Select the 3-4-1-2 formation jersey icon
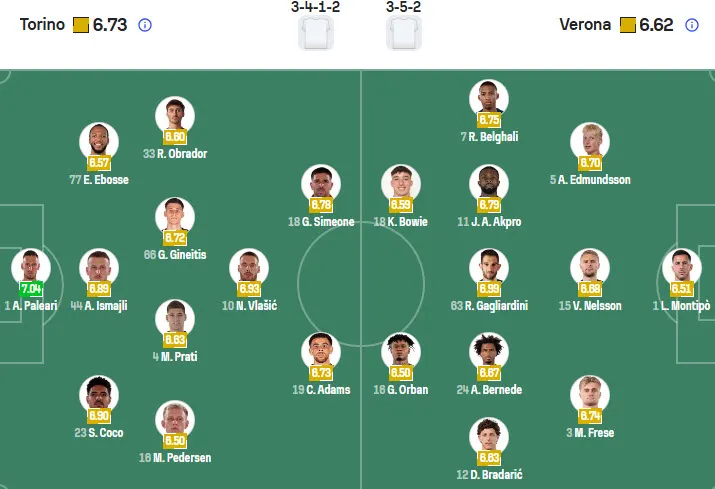 tap(314, 33)
